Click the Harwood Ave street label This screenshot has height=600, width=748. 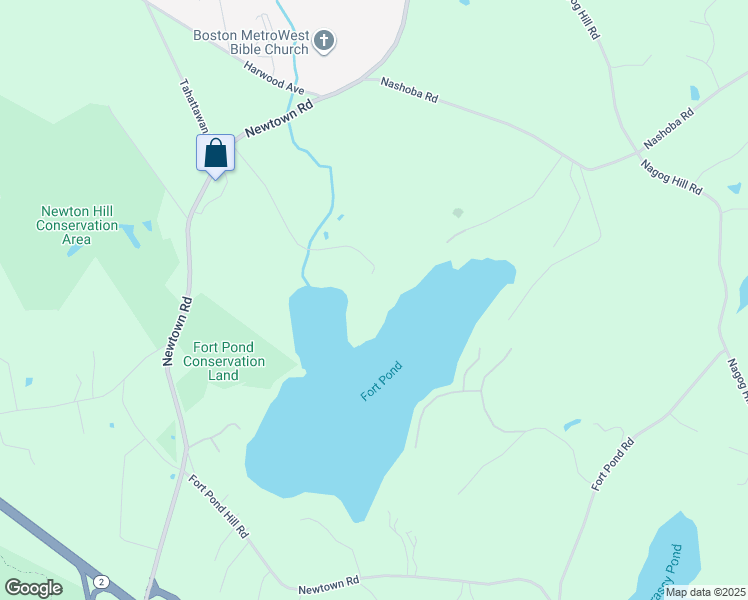[x=274, y=77]
